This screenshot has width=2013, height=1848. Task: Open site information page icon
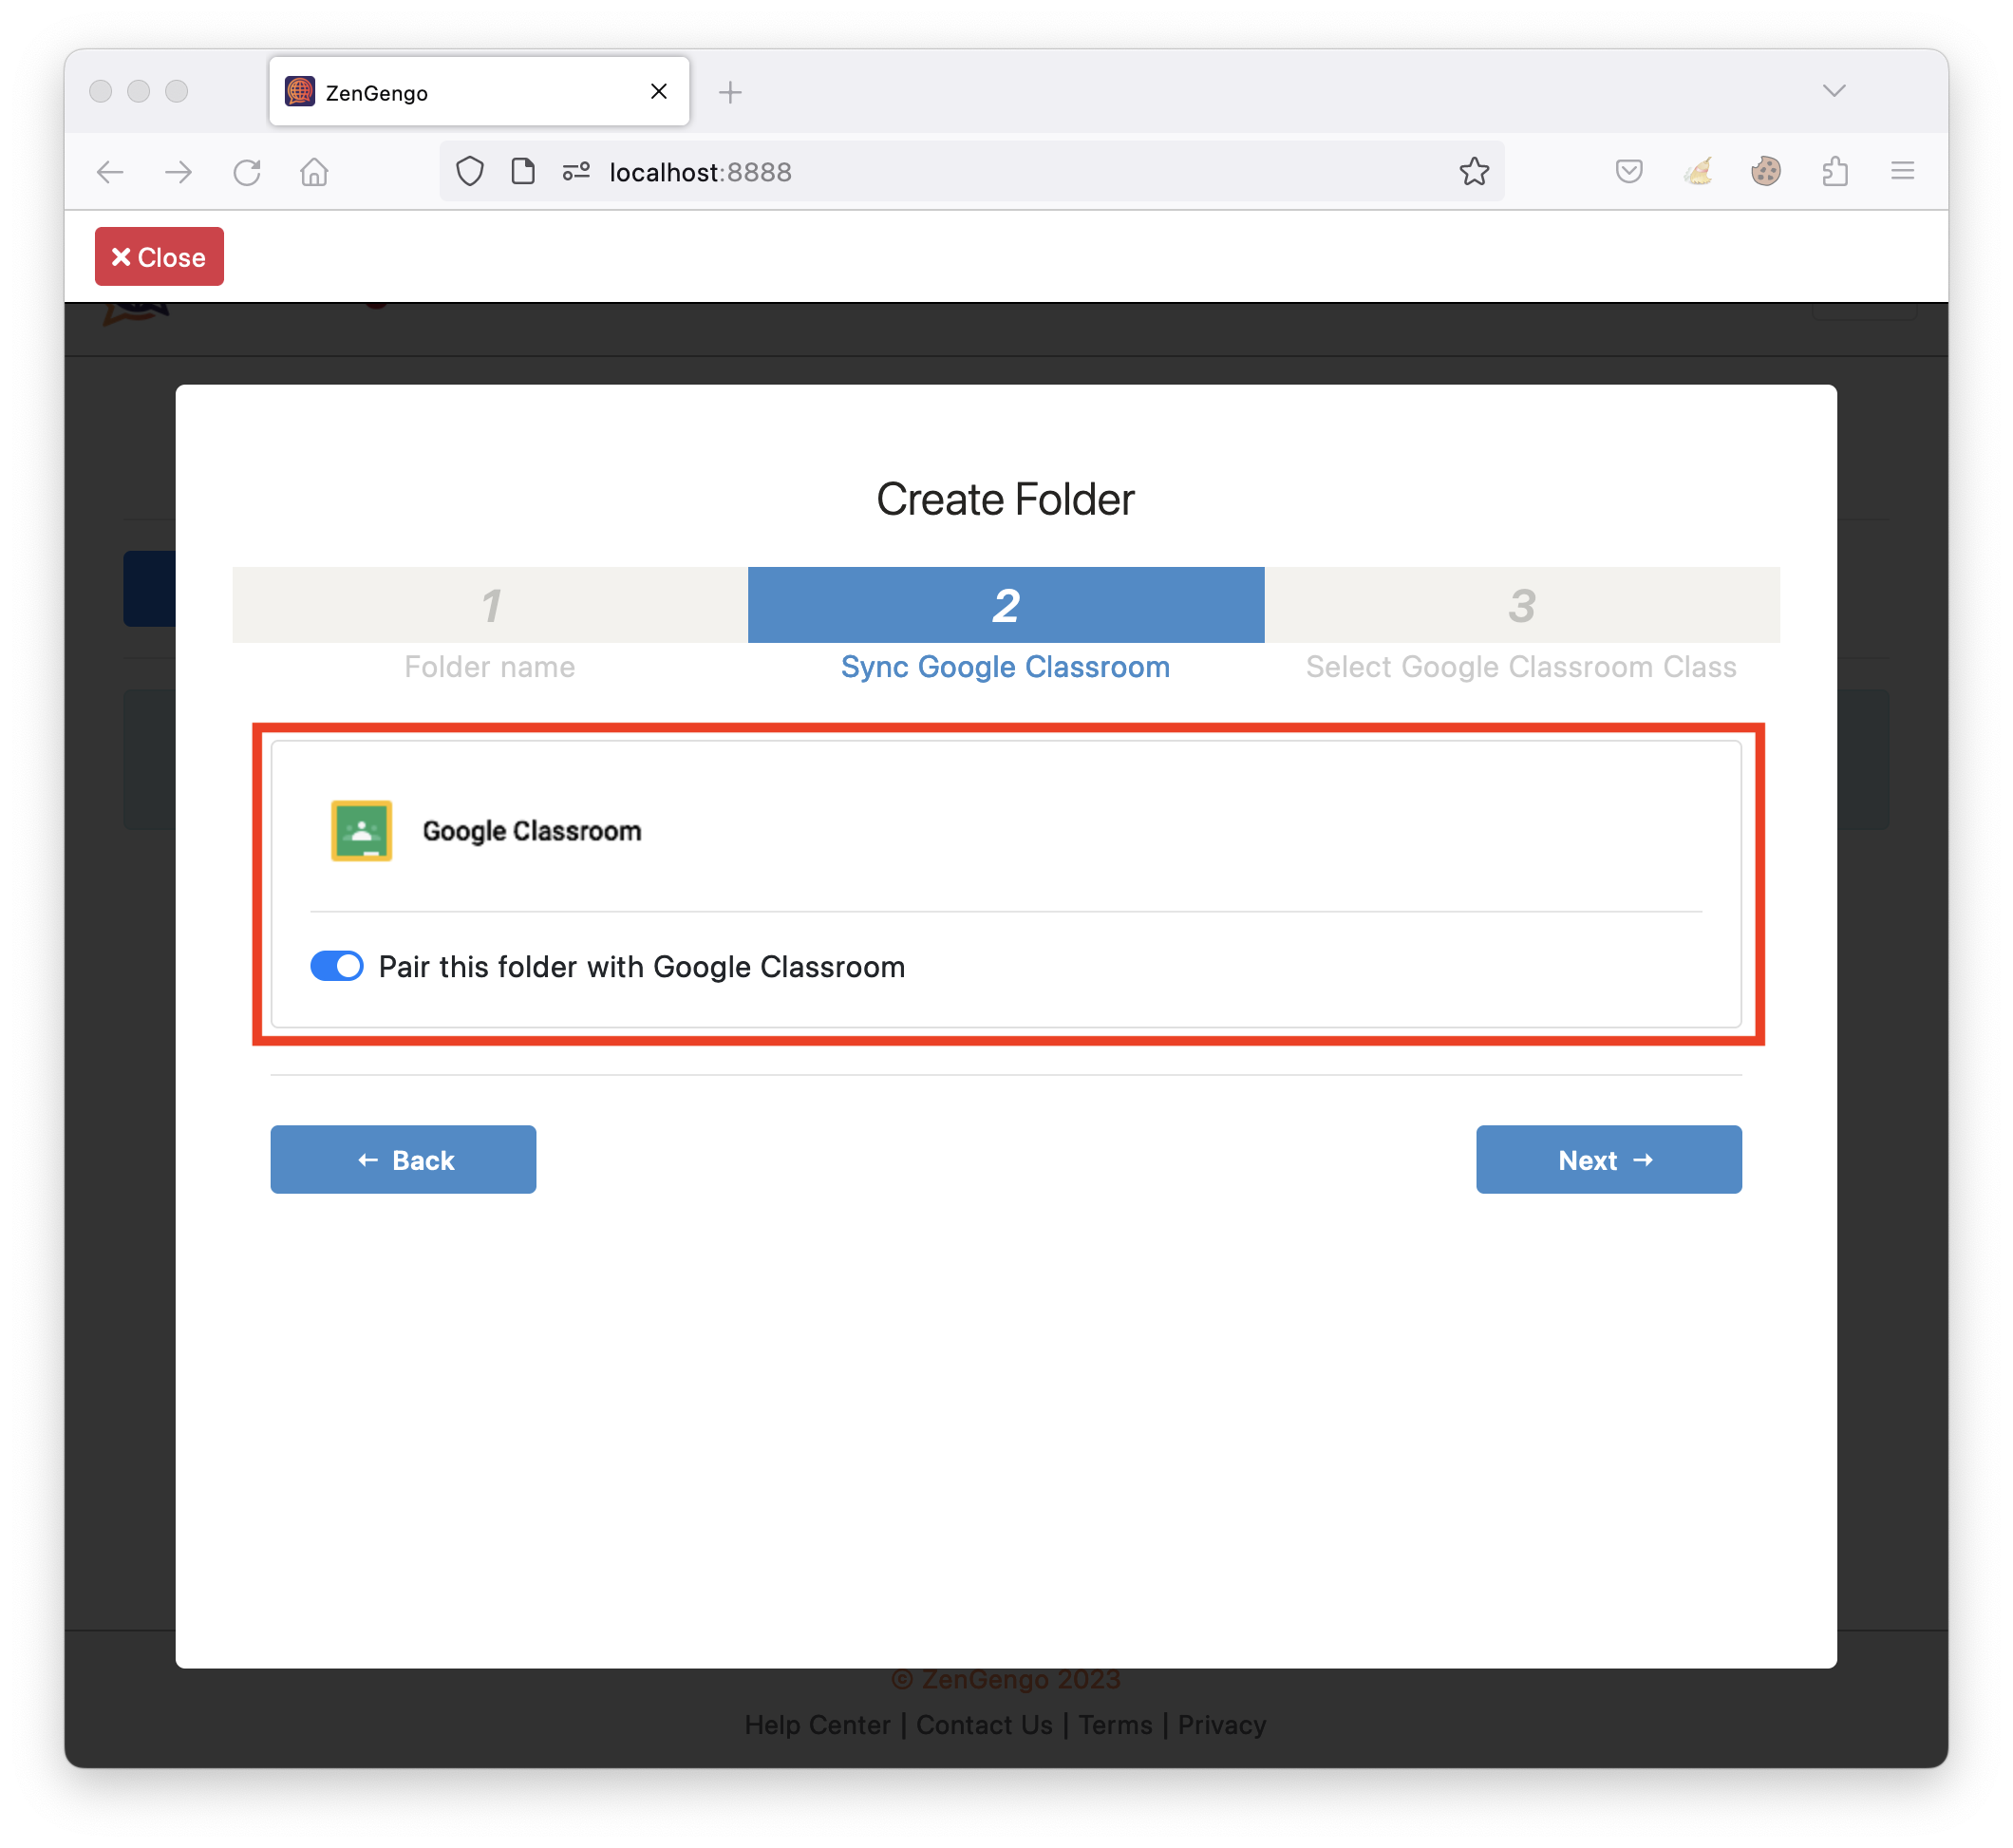point(523,172)
